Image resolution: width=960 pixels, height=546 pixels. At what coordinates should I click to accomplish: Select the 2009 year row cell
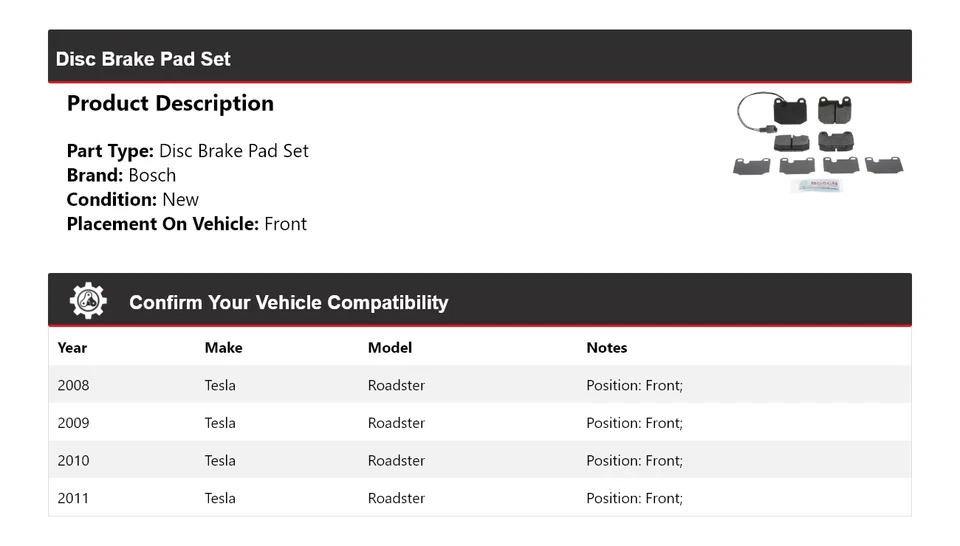[73, 423]
